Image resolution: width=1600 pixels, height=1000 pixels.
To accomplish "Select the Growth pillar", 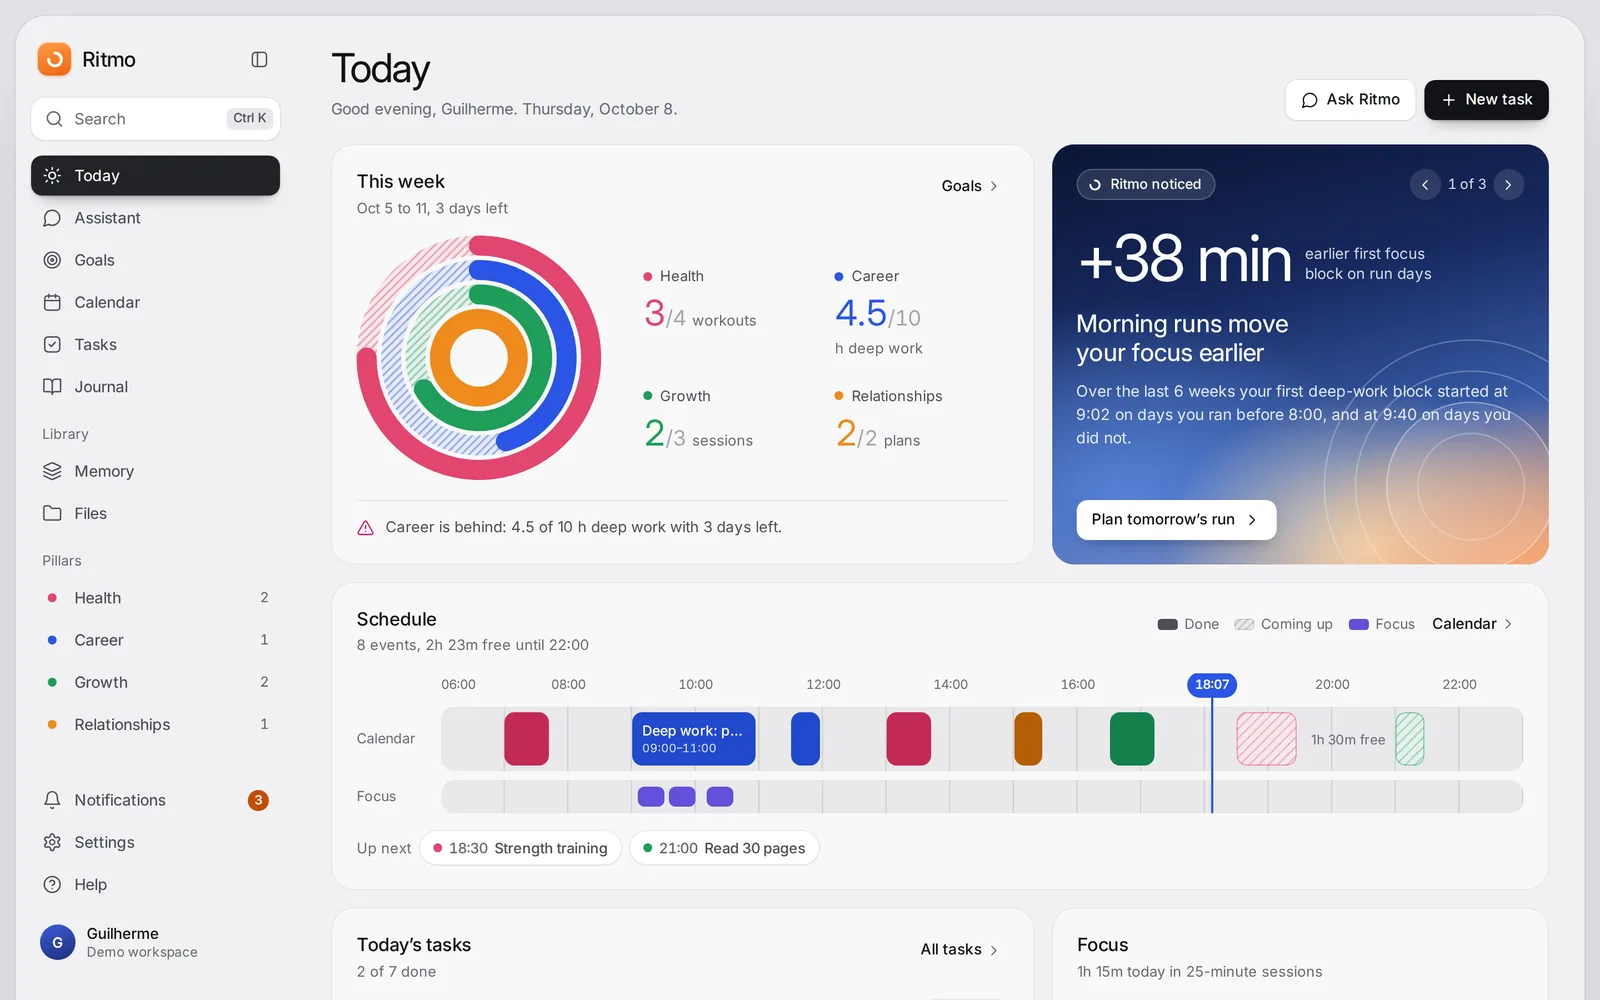I will [155, 682].
